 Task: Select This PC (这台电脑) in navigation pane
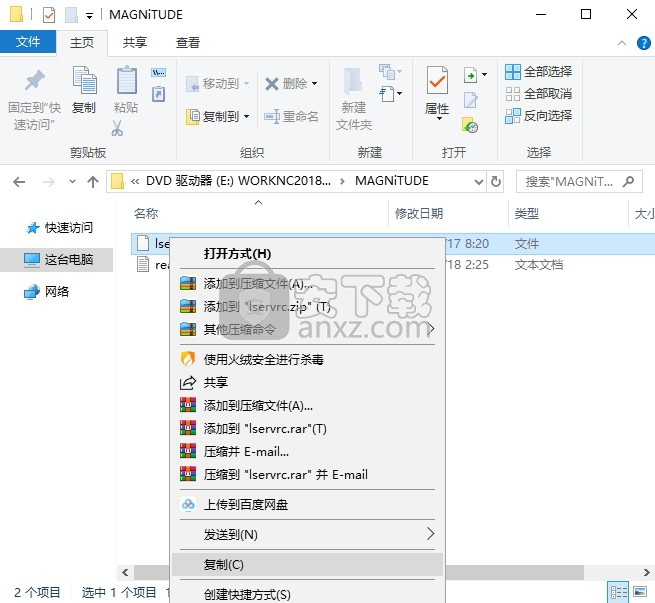58,260
